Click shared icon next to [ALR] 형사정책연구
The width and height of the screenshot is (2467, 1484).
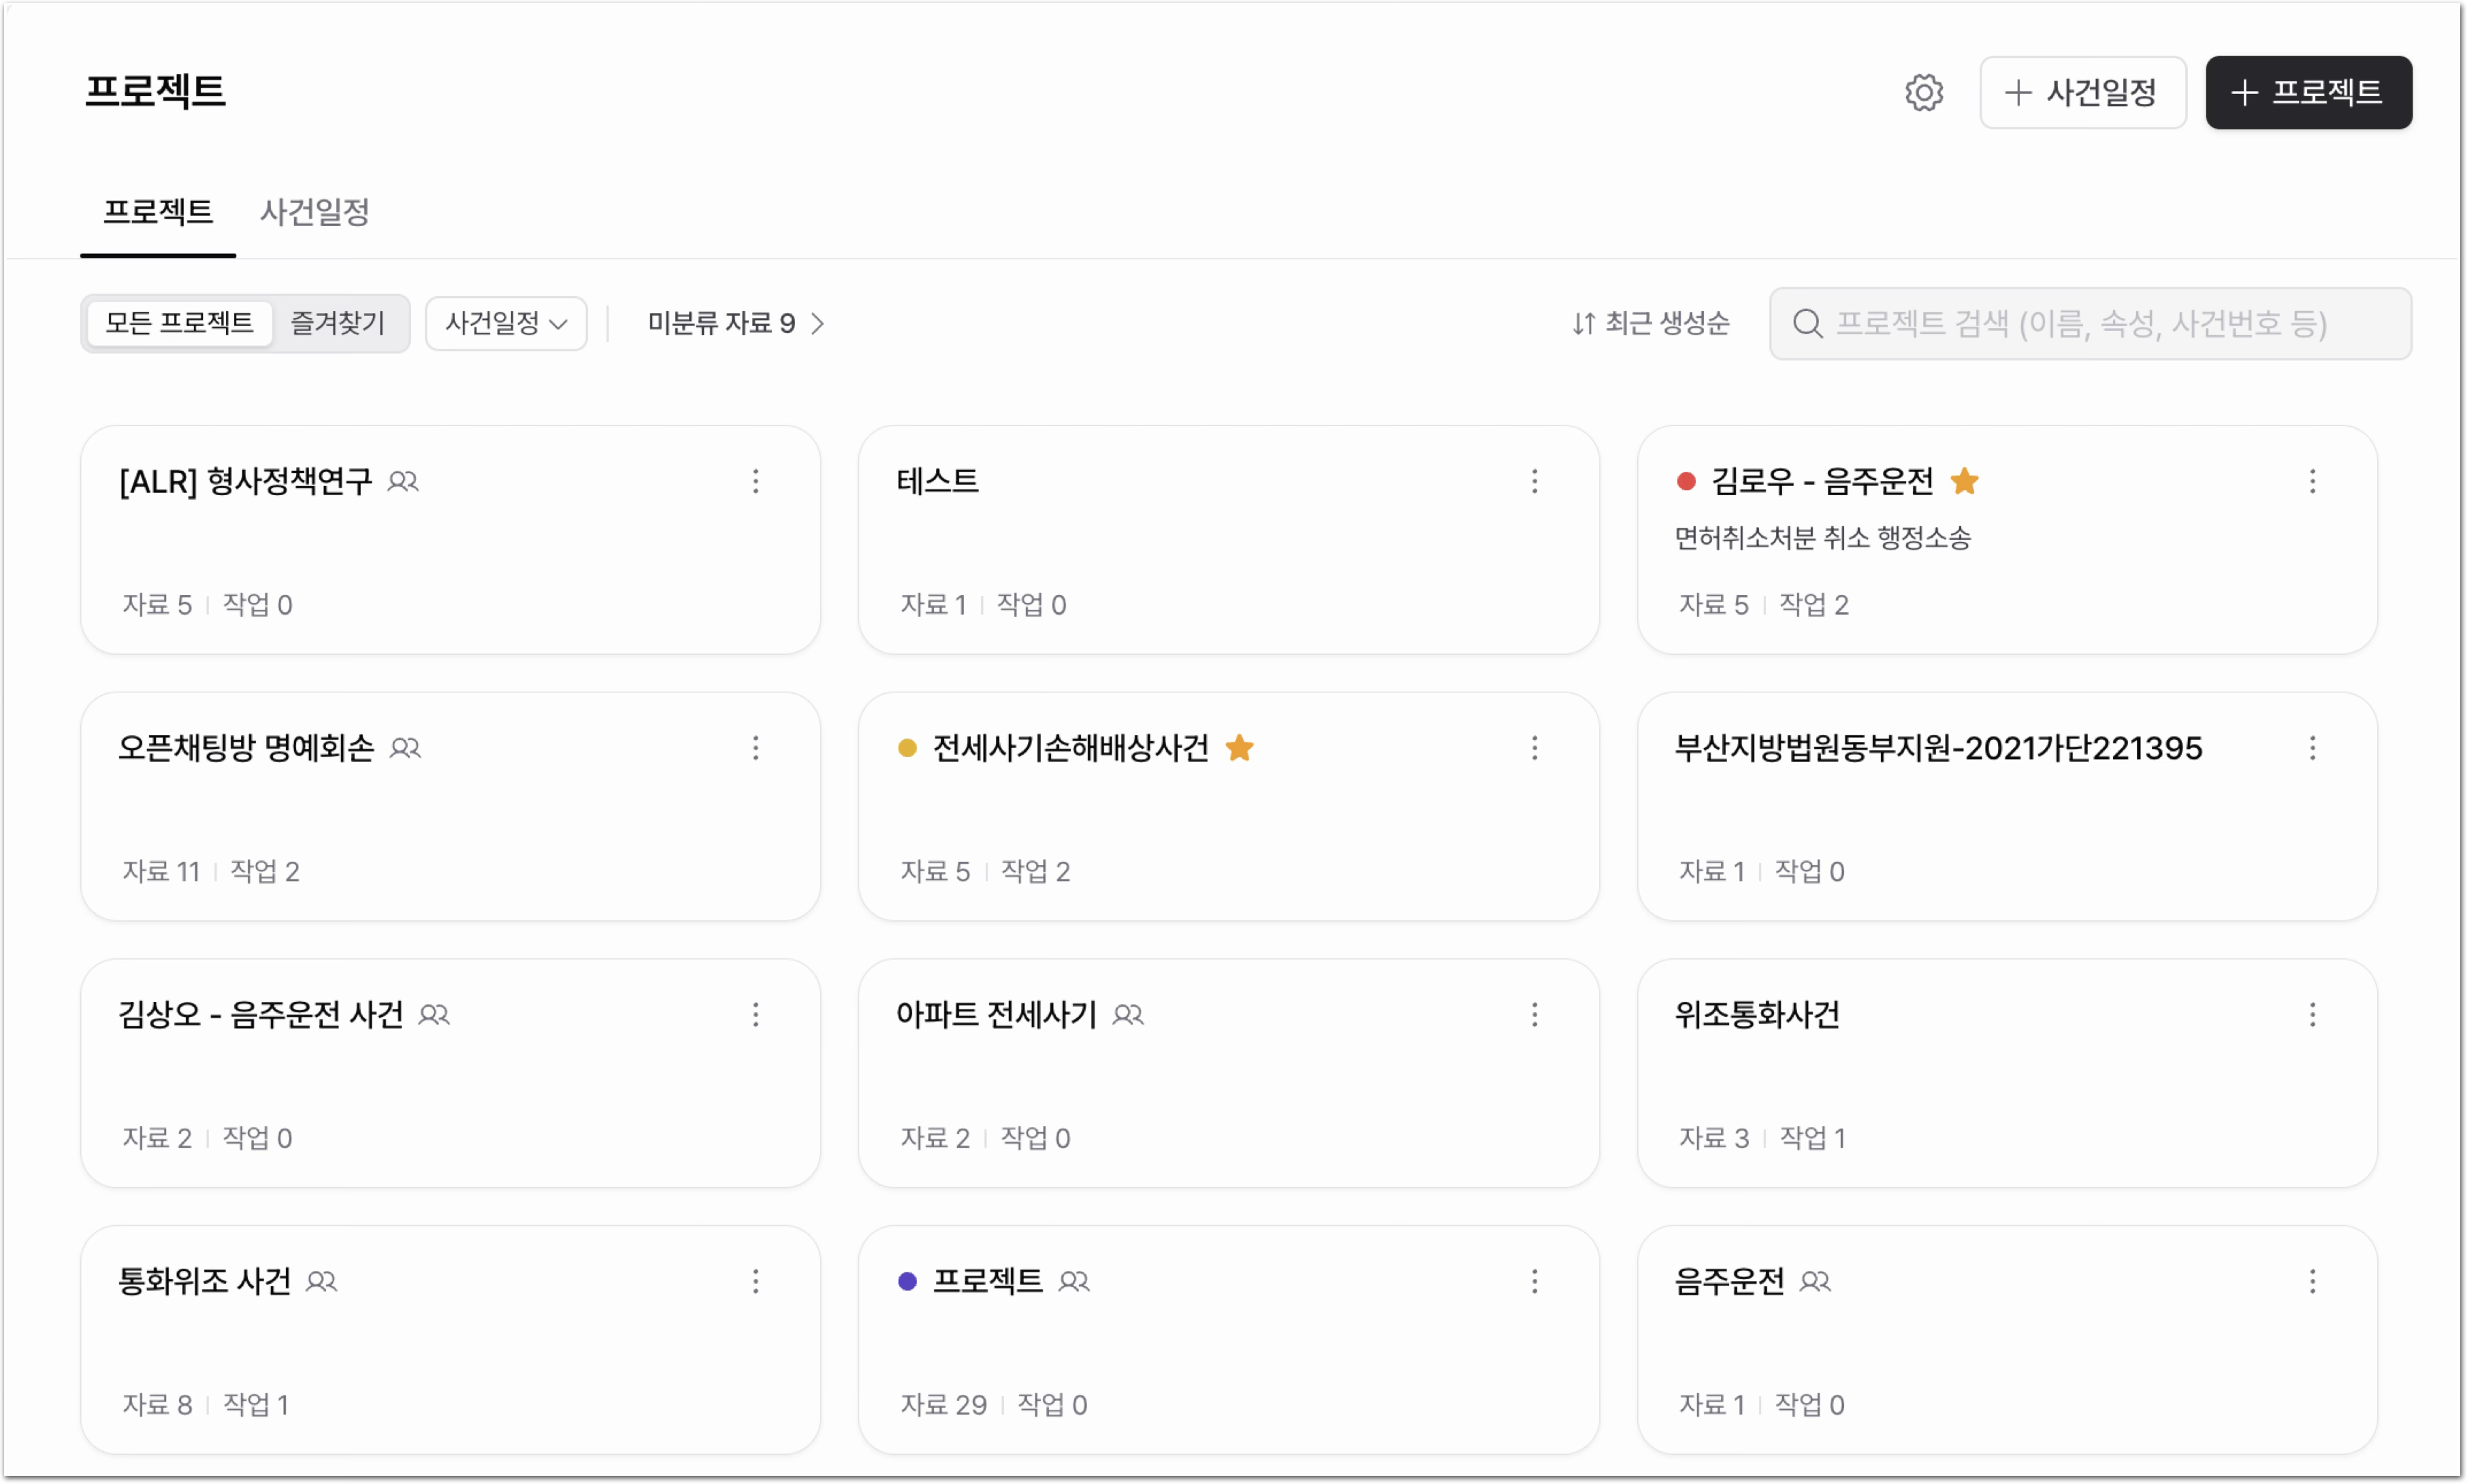pos(402,481)
